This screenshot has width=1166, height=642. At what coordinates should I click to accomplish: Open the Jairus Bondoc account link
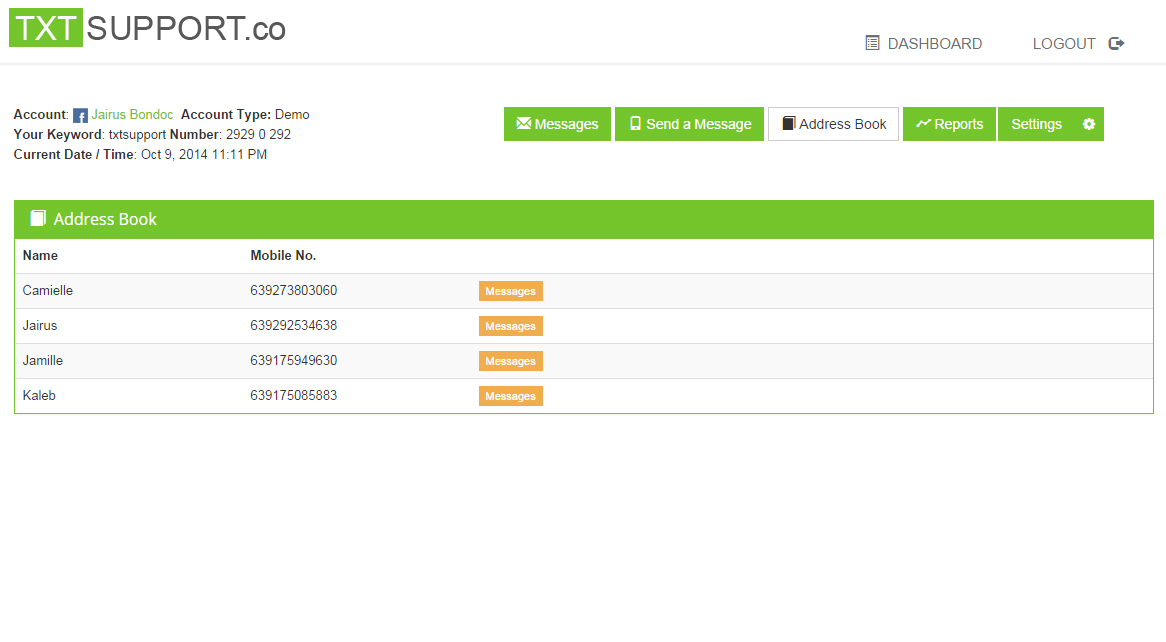coord(132,115)
